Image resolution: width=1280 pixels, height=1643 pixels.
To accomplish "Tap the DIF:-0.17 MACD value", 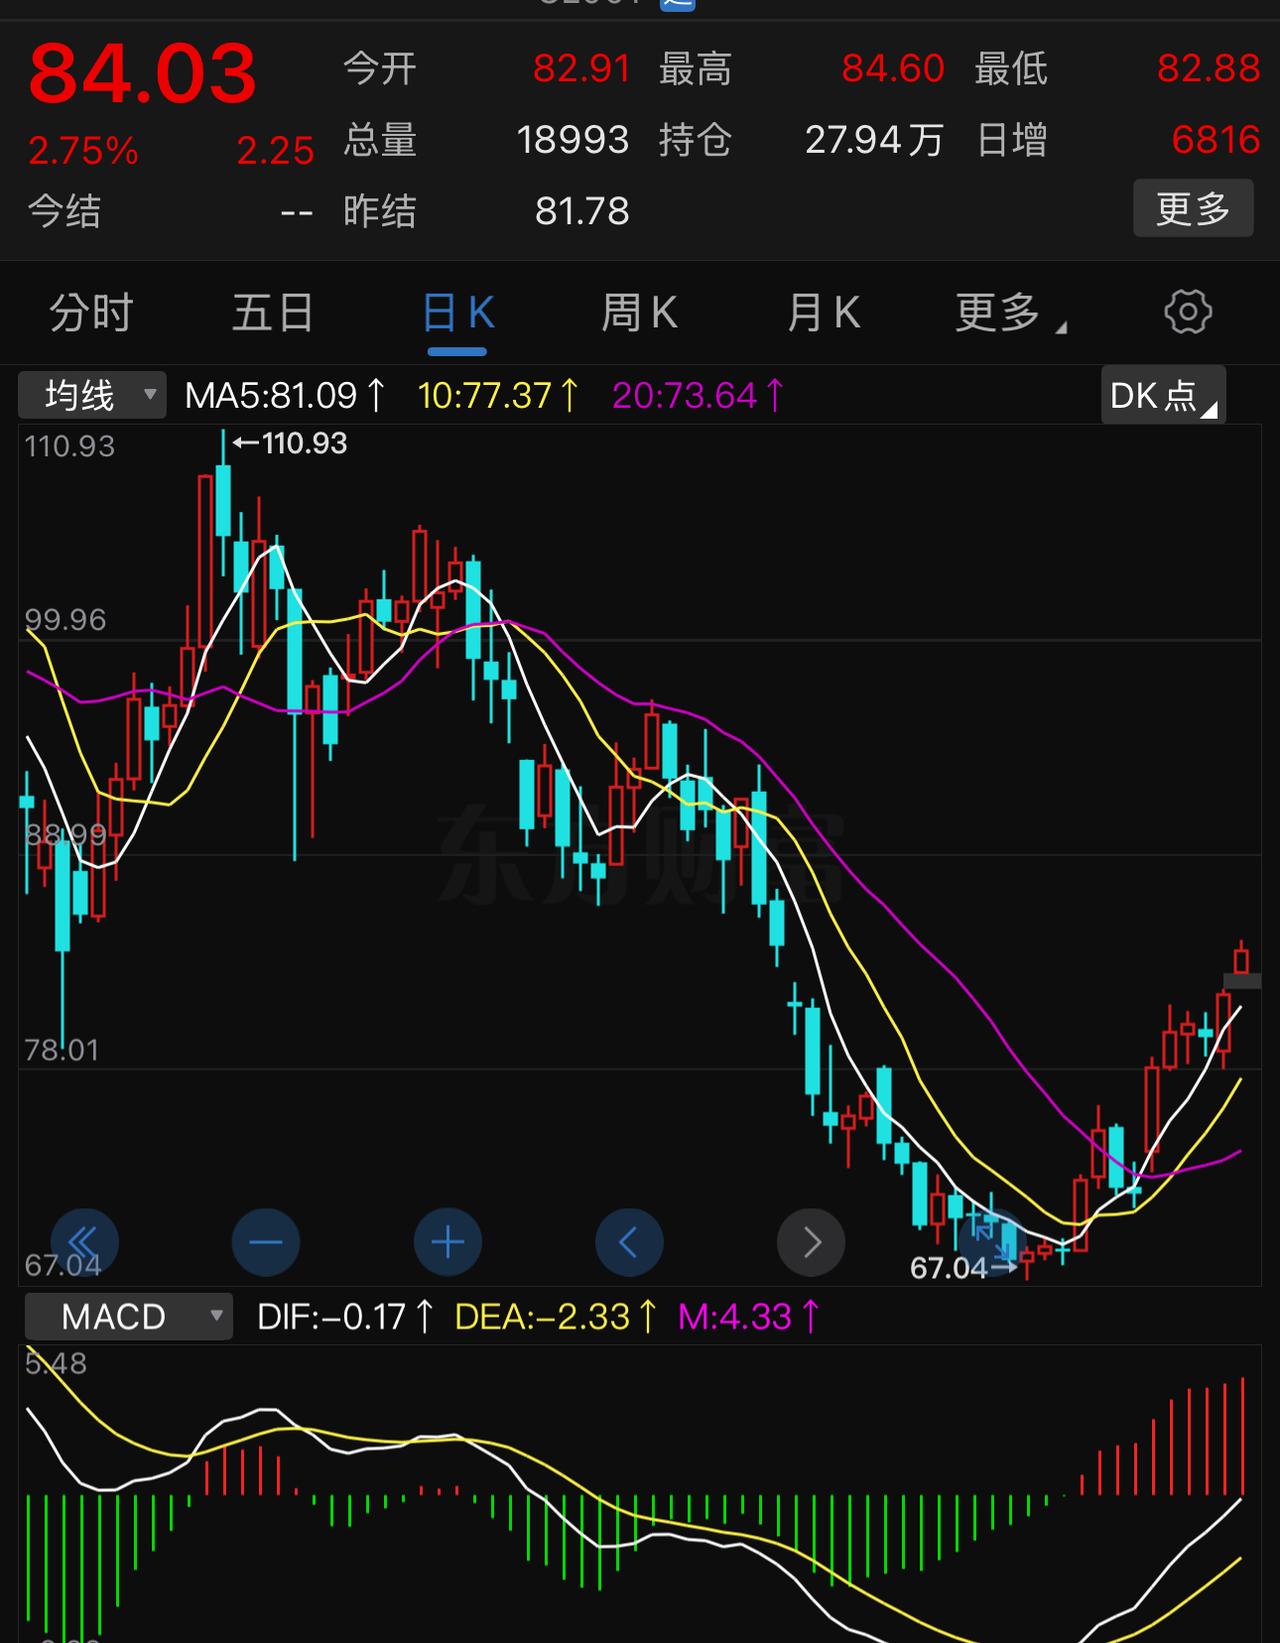I will click(x=345, y=1317).
